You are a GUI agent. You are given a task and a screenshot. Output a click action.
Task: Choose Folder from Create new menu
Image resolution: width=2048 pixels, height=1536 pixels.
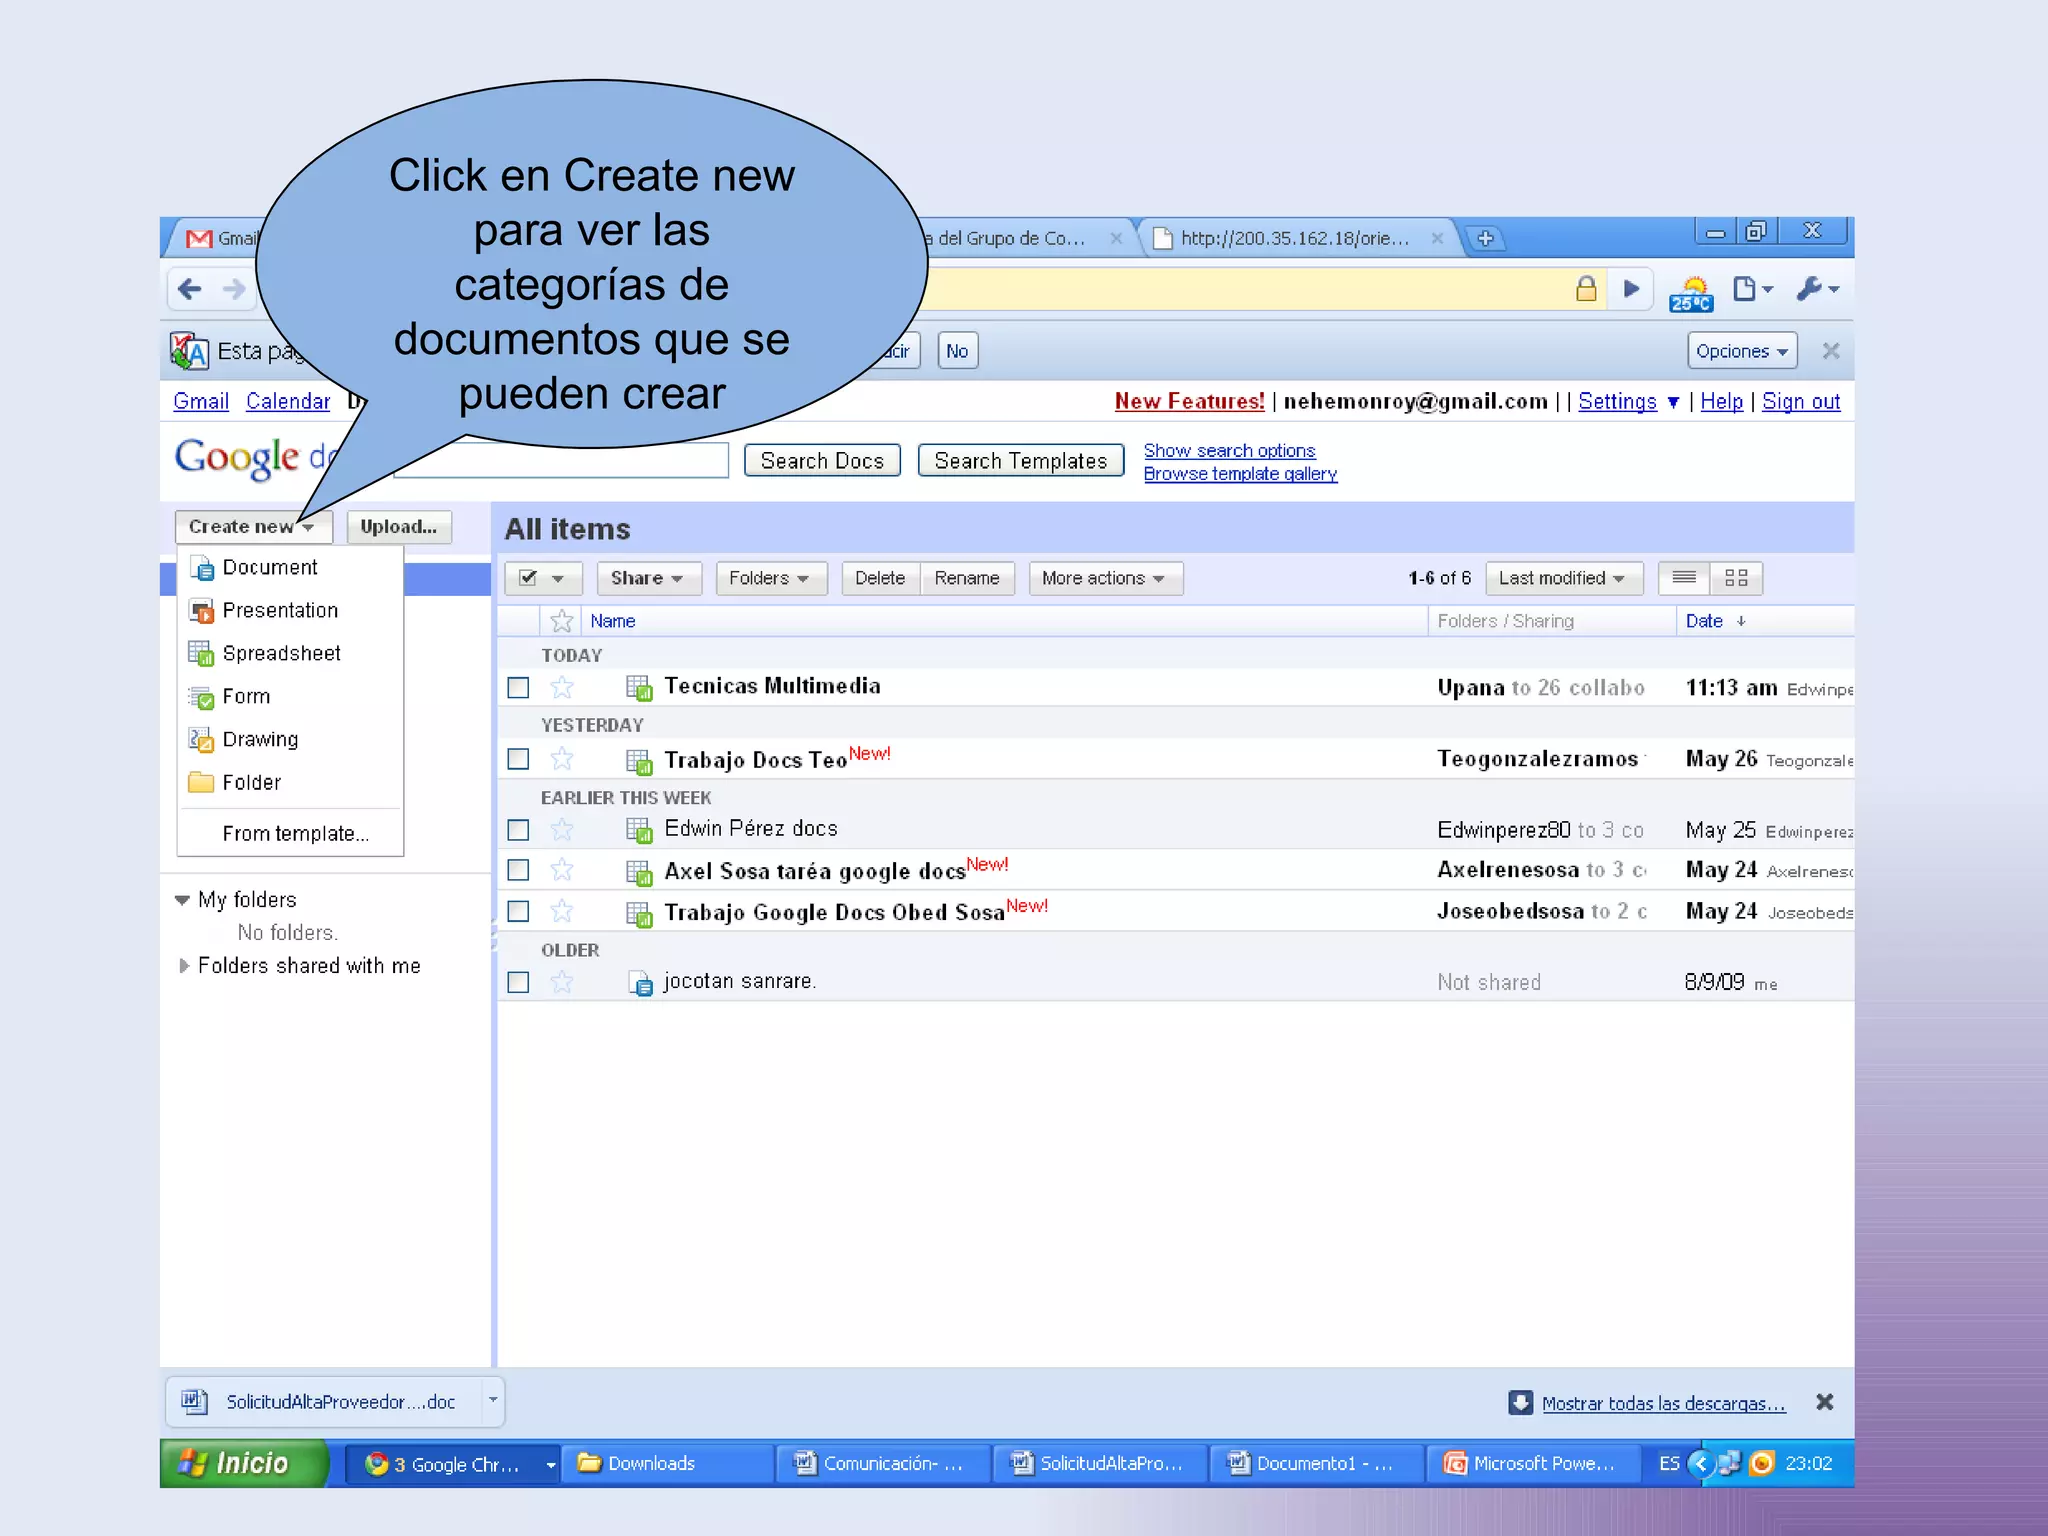(x=290, y=783)
